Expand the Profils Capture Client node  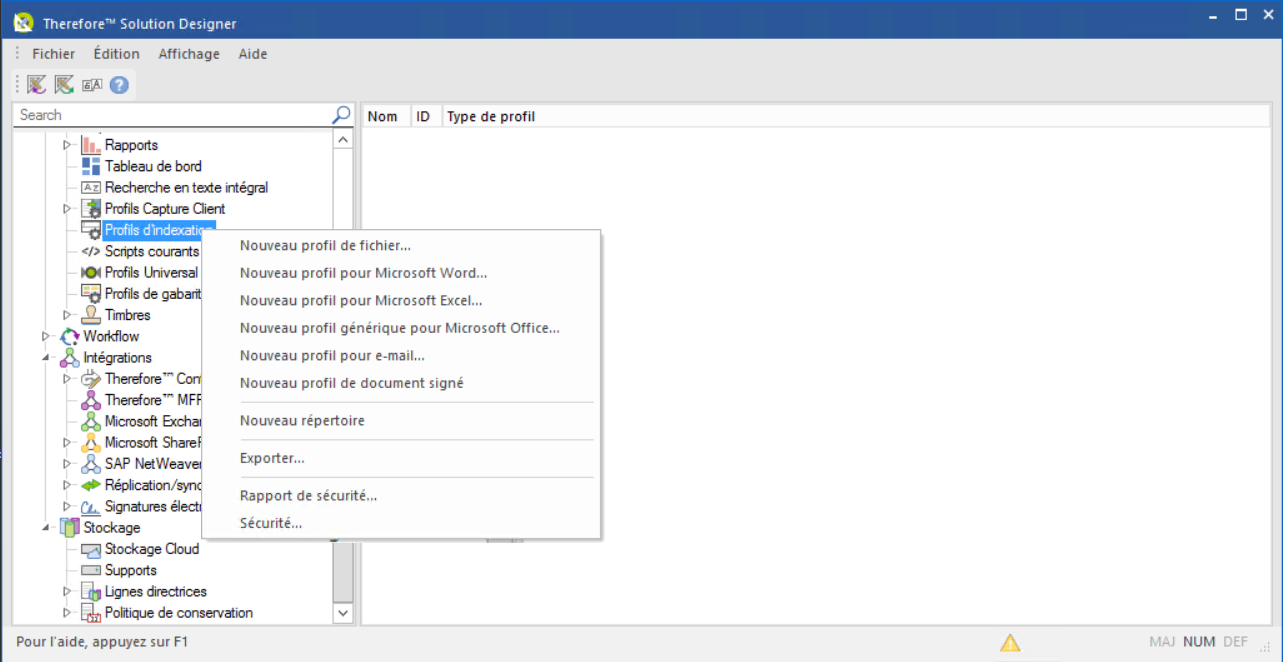click(67, 209)
